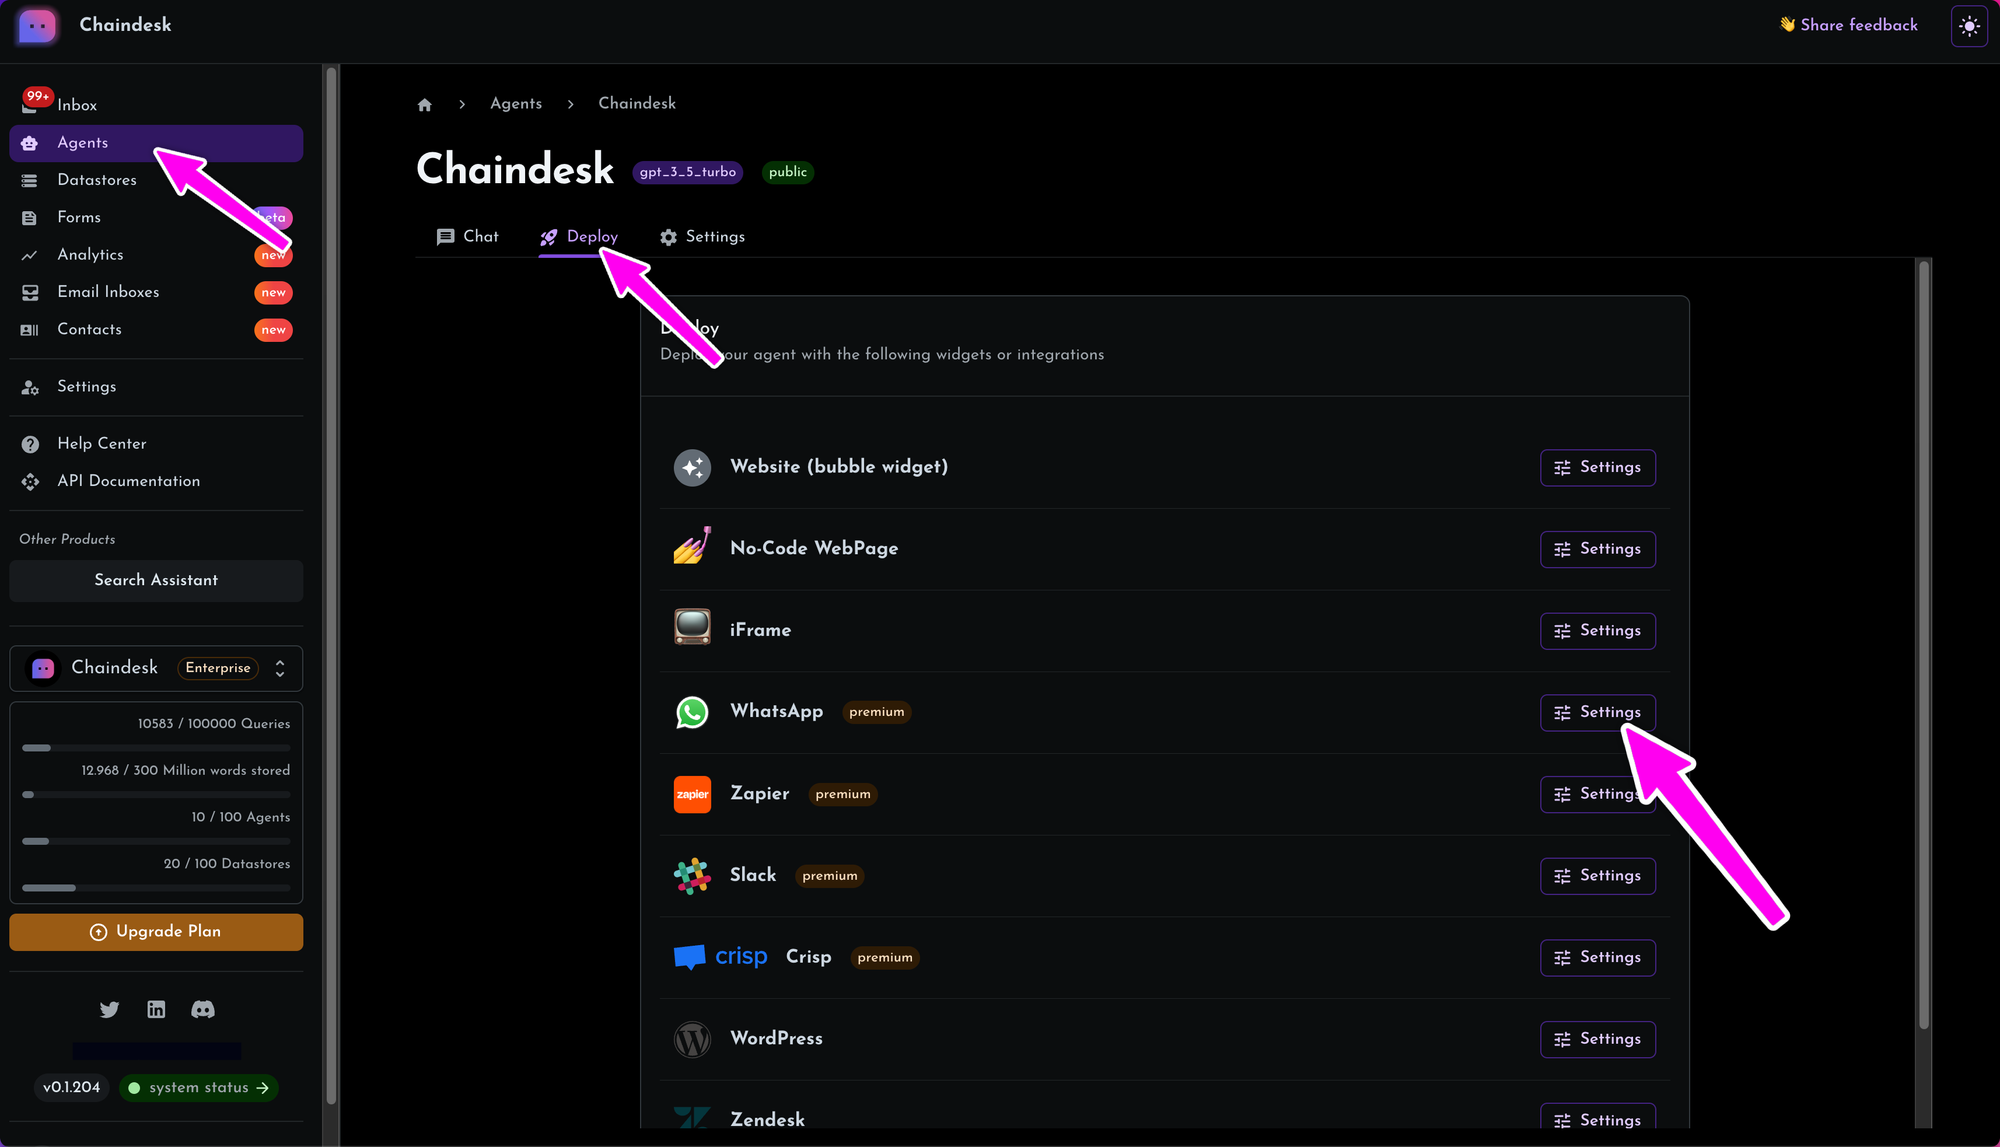Image resolution: width=2000 pixels, height=1147 pixels.
Task: Open the Help Center section
Action: click(100, 444)
